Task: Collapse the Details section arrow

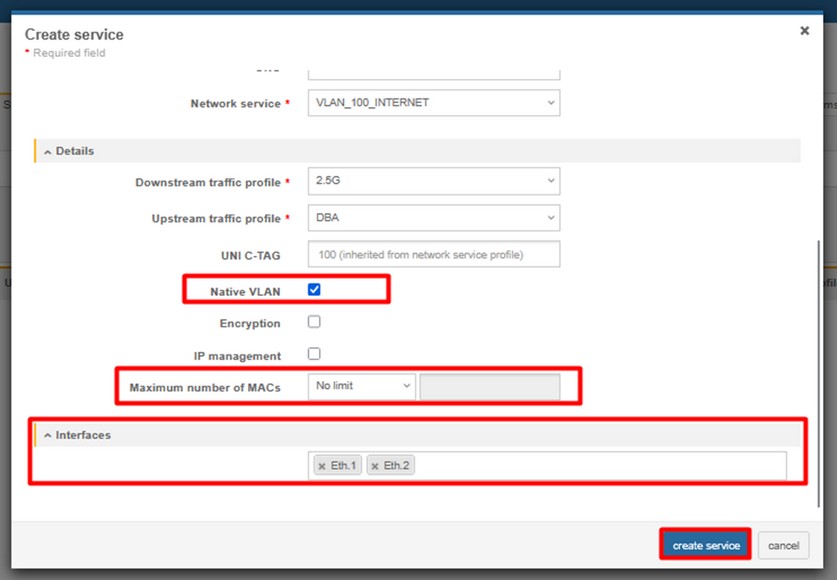Action: pos(47,151)
